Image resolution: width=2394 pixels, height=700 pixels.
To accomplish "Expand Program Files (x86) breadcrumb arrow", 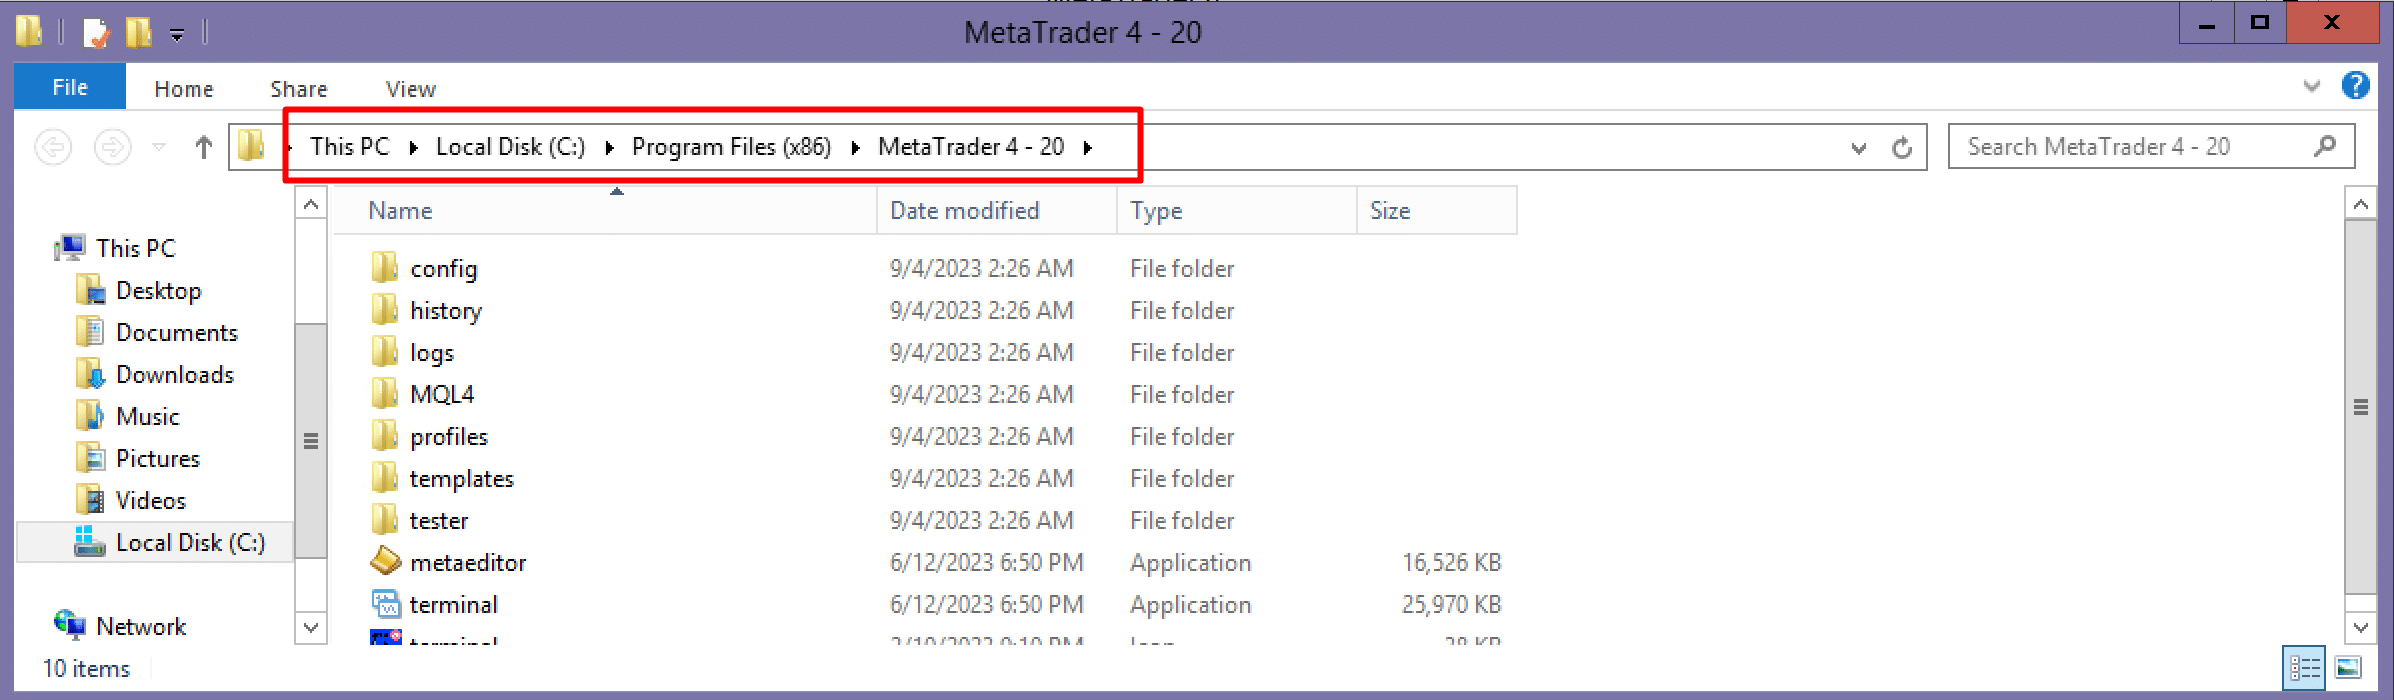I will tap(856, 148).
